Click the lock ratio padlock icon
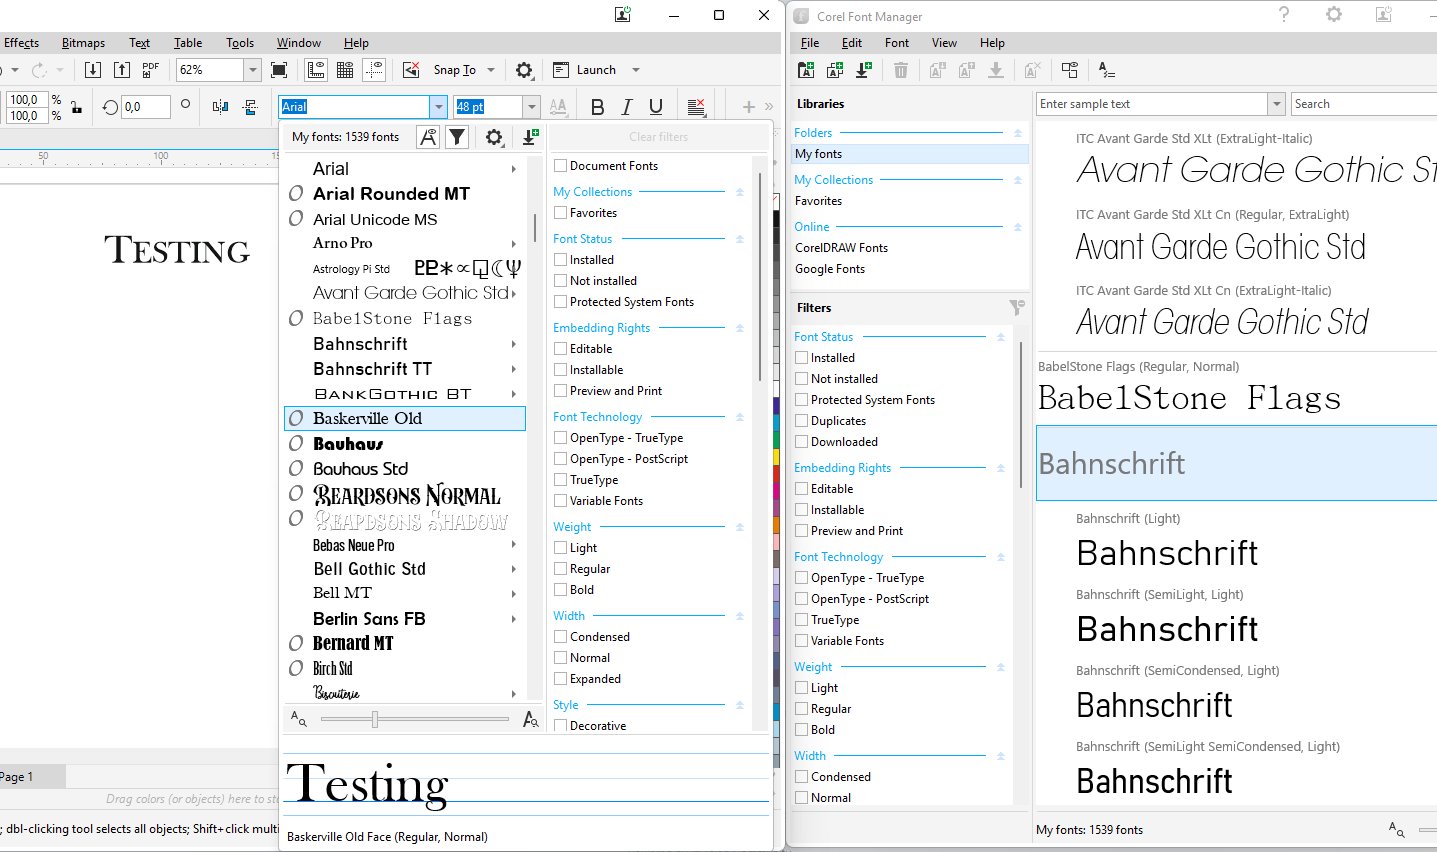1437x852 pixels. (76, 107)
